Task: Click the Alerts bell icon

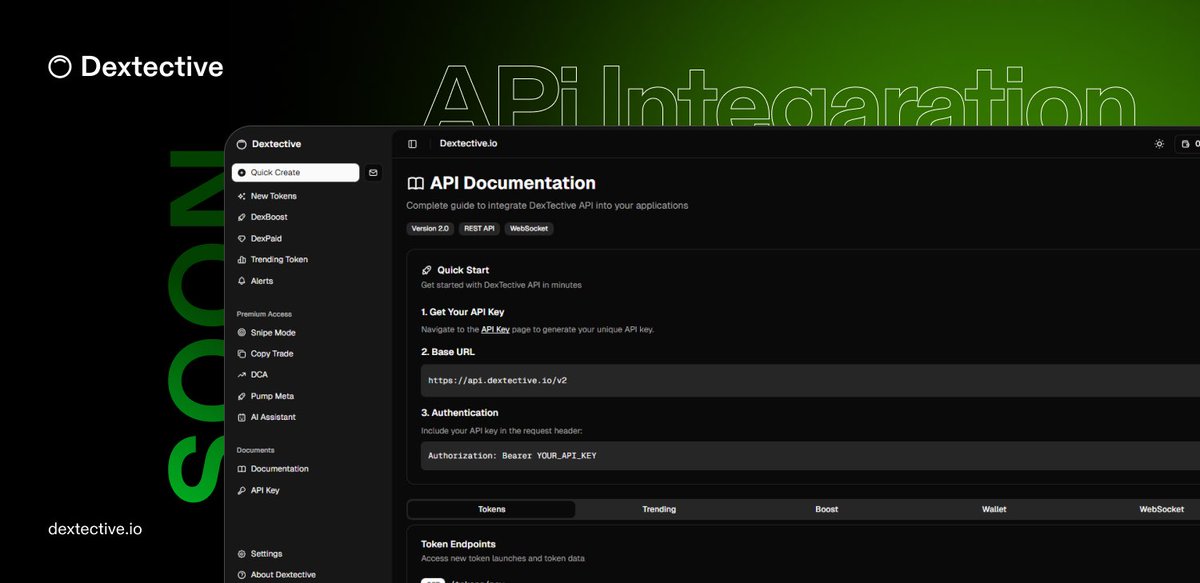Action: tap(241, 281)
